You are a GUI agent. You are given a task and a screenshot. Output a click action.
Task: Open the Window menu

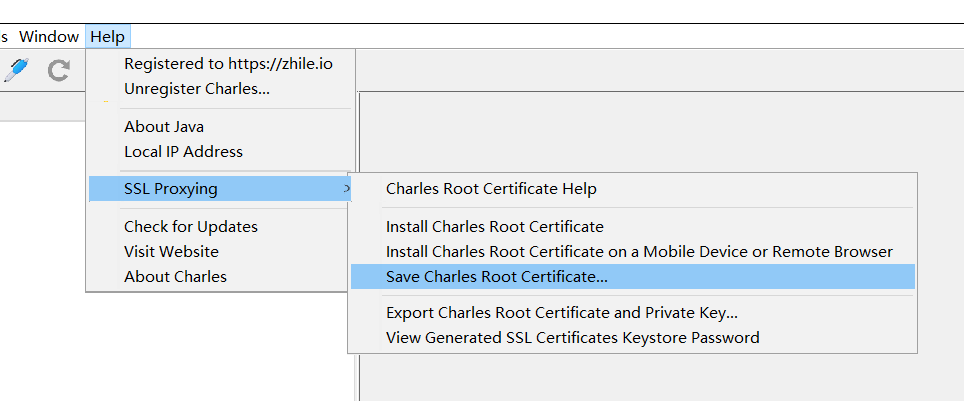(x=49, y=37)
